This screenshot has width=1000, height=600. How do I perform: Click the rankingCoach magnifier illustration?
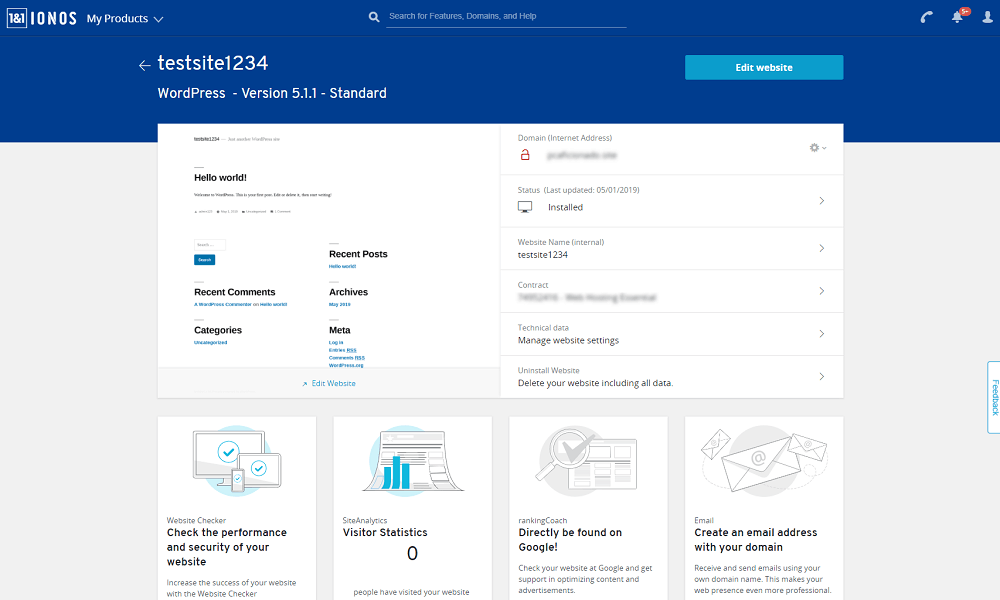pos(588,461)
